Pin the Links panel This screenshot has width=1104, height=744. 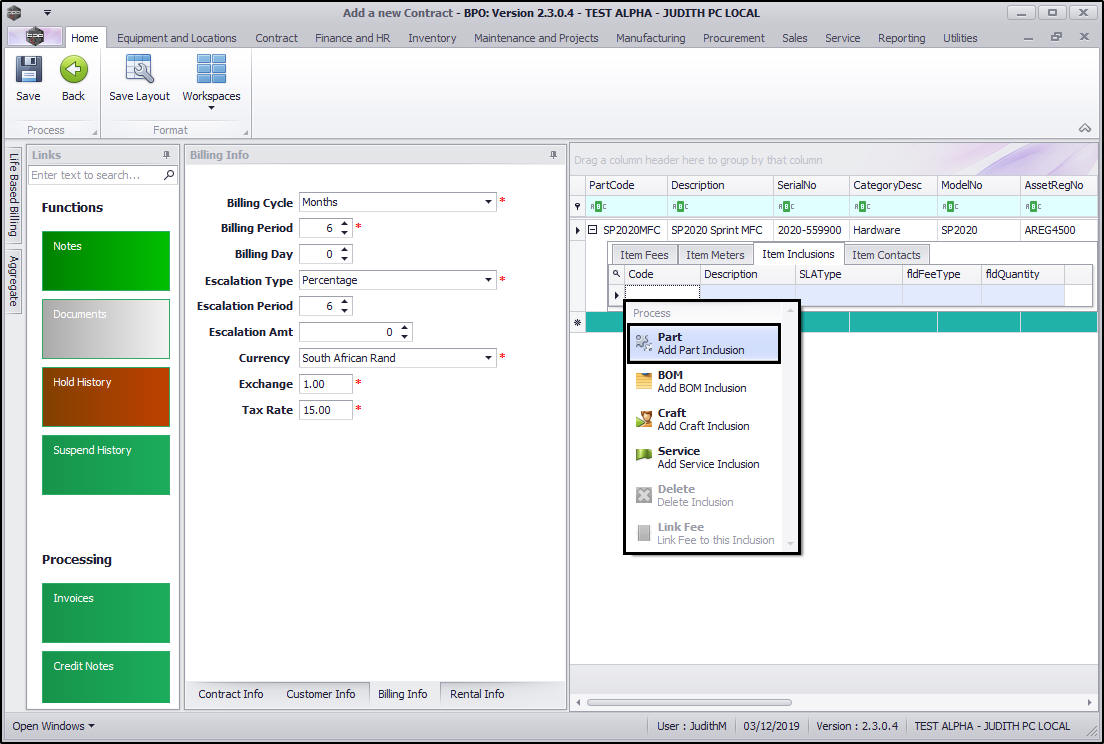(166, 155)
